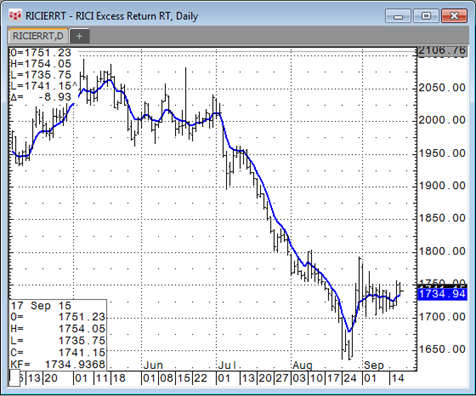Click the Jul month marker on time axis
The width and height of the screenshot is (476, 396).
[x=227, y=365]
